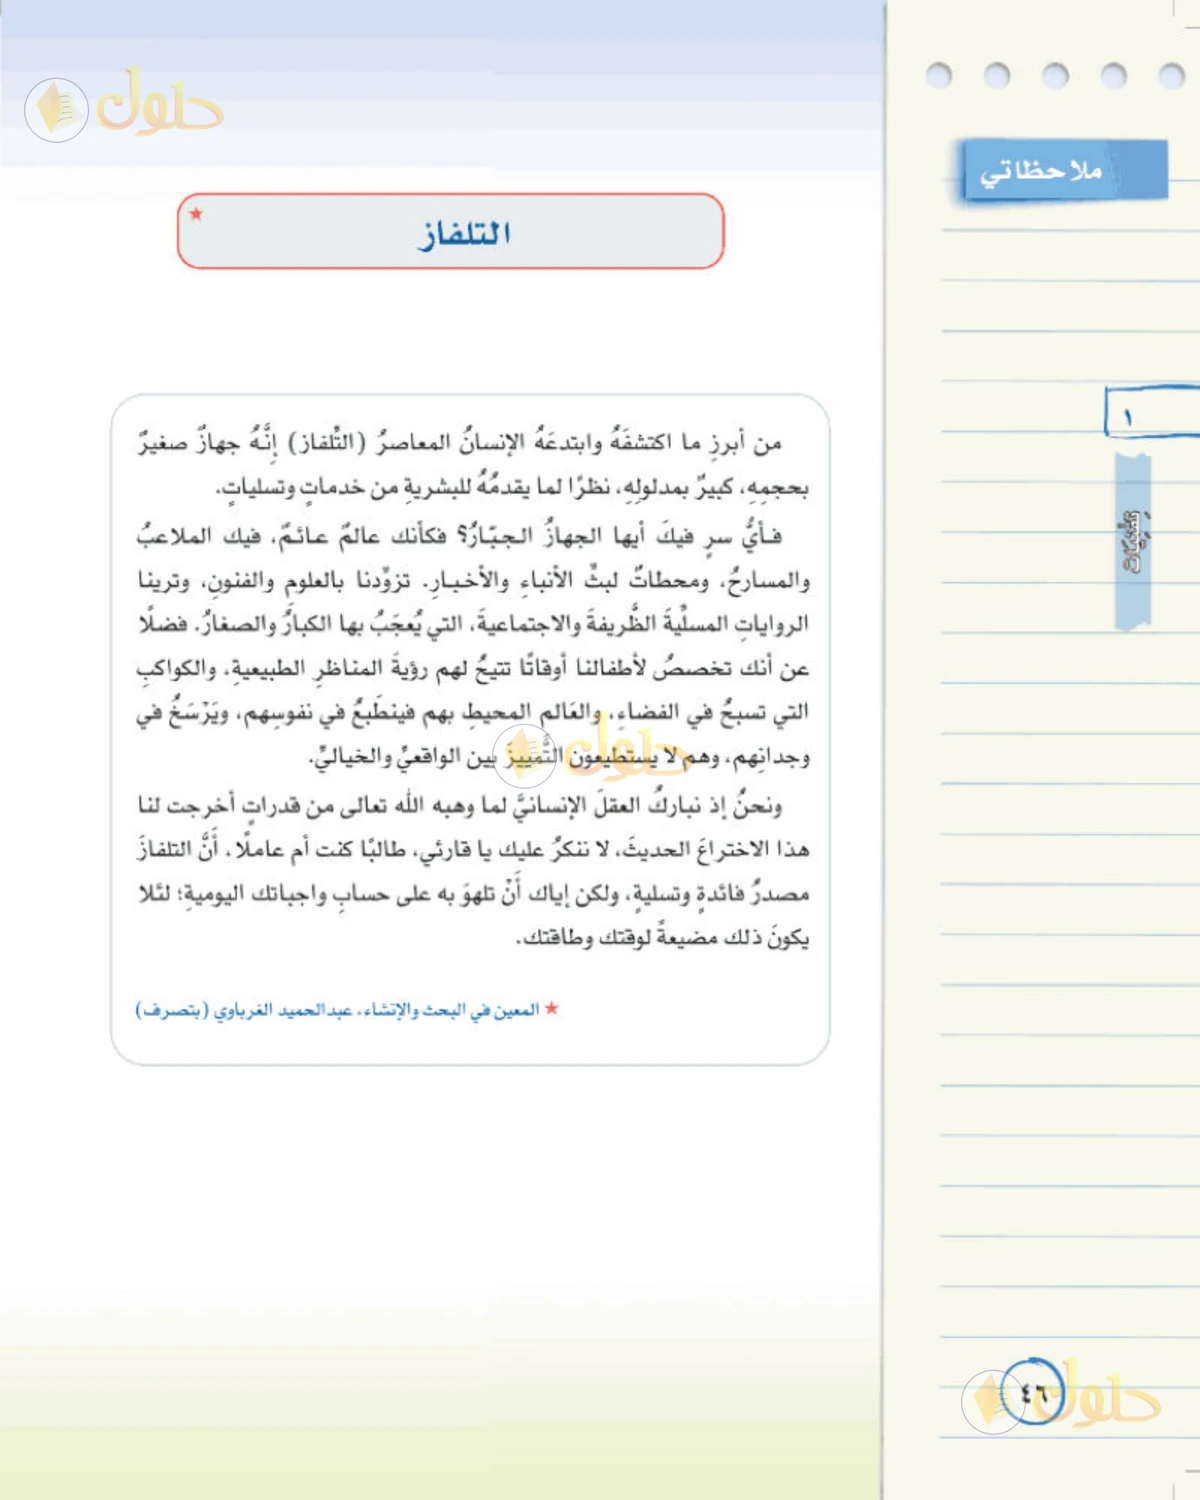Click the line starting 'فأي سر فيك أيها الجهاز'
The height and width of the screenshot is (1500, 1200).
tap(460, 535)
